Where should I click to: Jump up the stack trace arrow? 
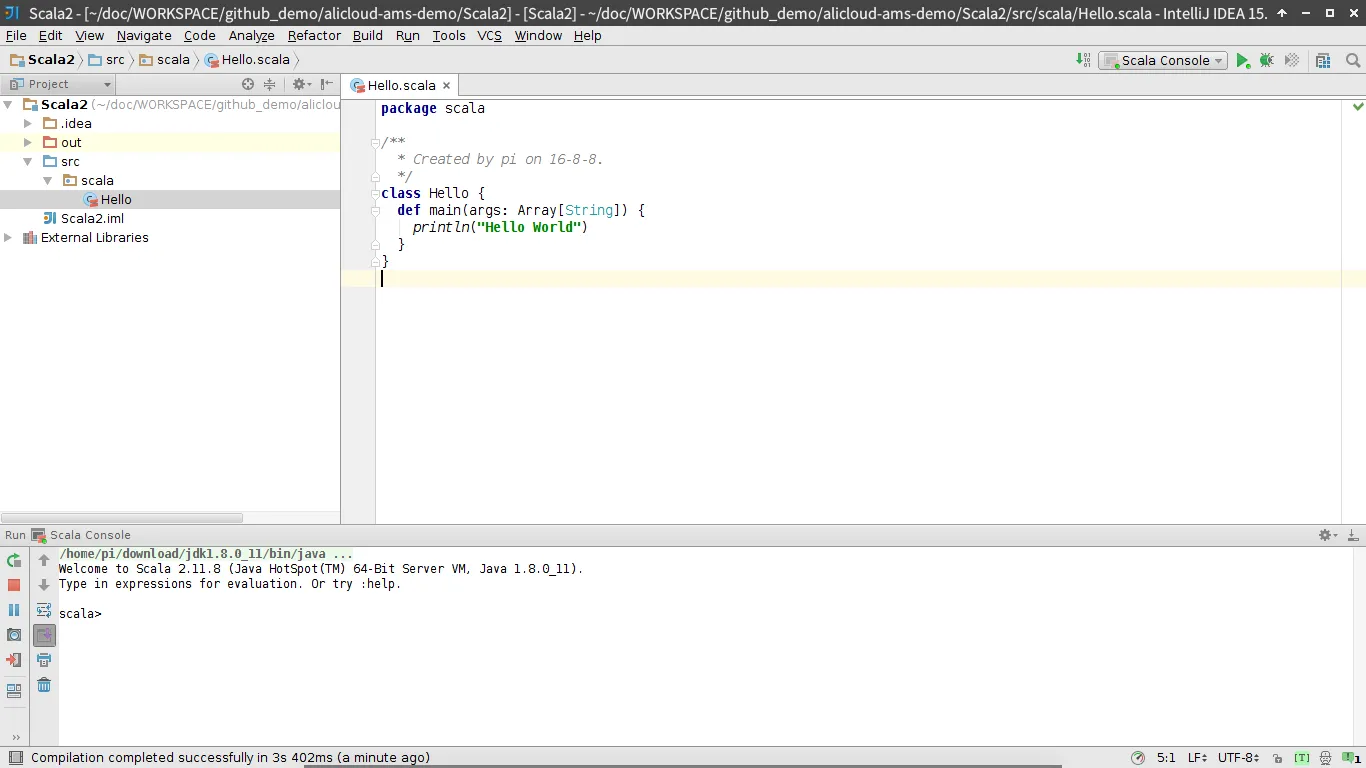(x=44, y=560)
